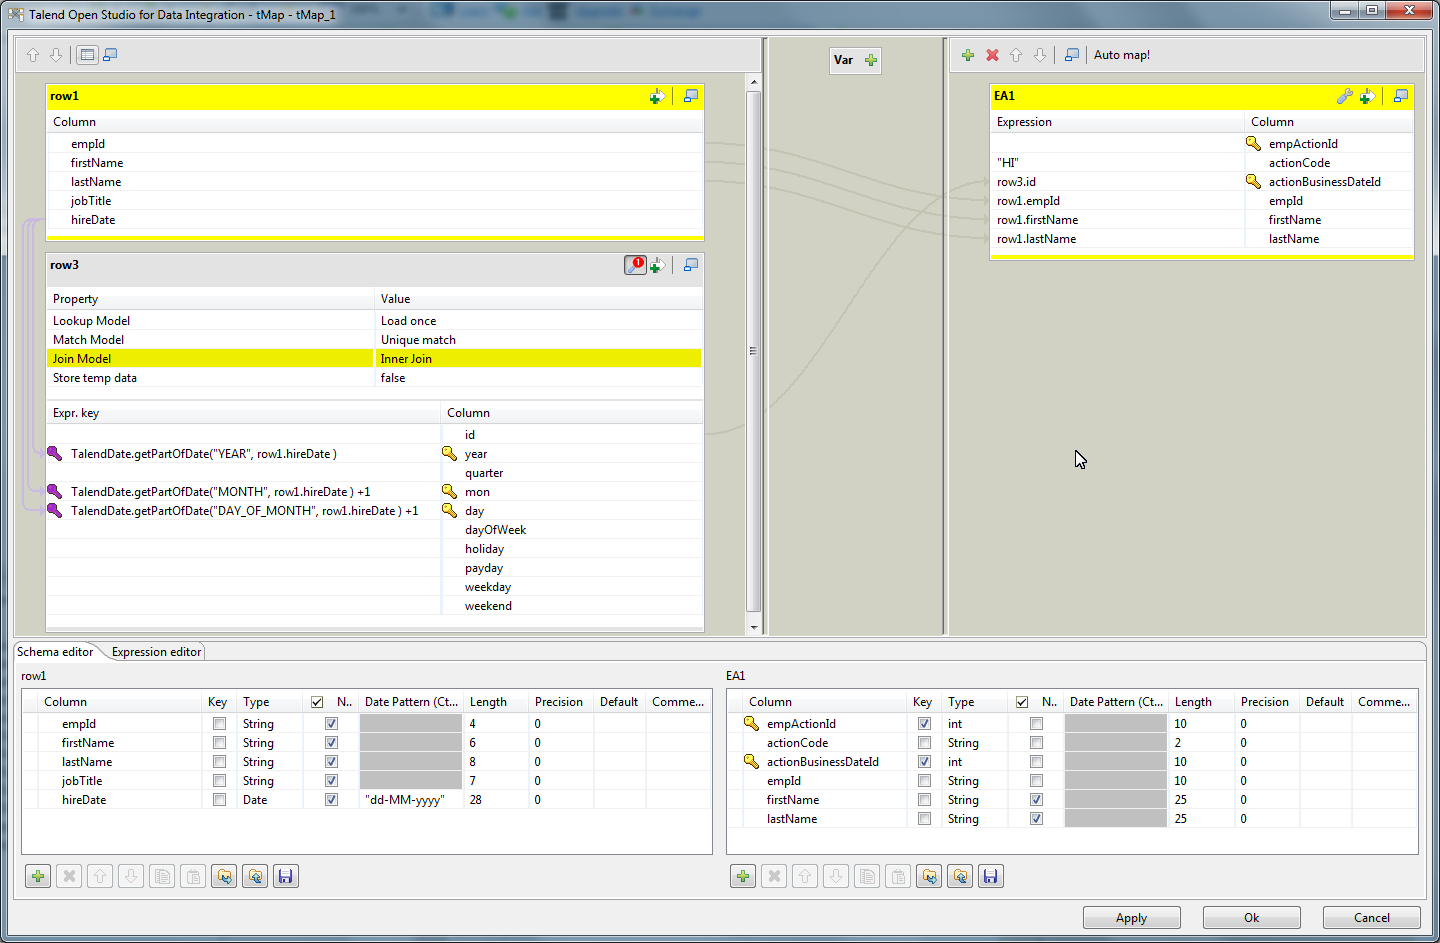
Task: Open Type cell int for empActionId
Action: (x=973, y=724)
